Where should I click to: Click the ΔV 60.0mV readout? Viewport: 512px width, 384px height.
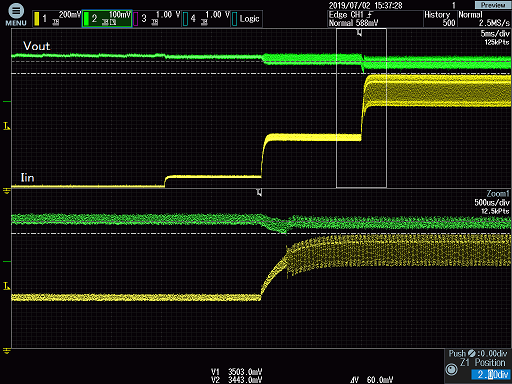(372, 380)
